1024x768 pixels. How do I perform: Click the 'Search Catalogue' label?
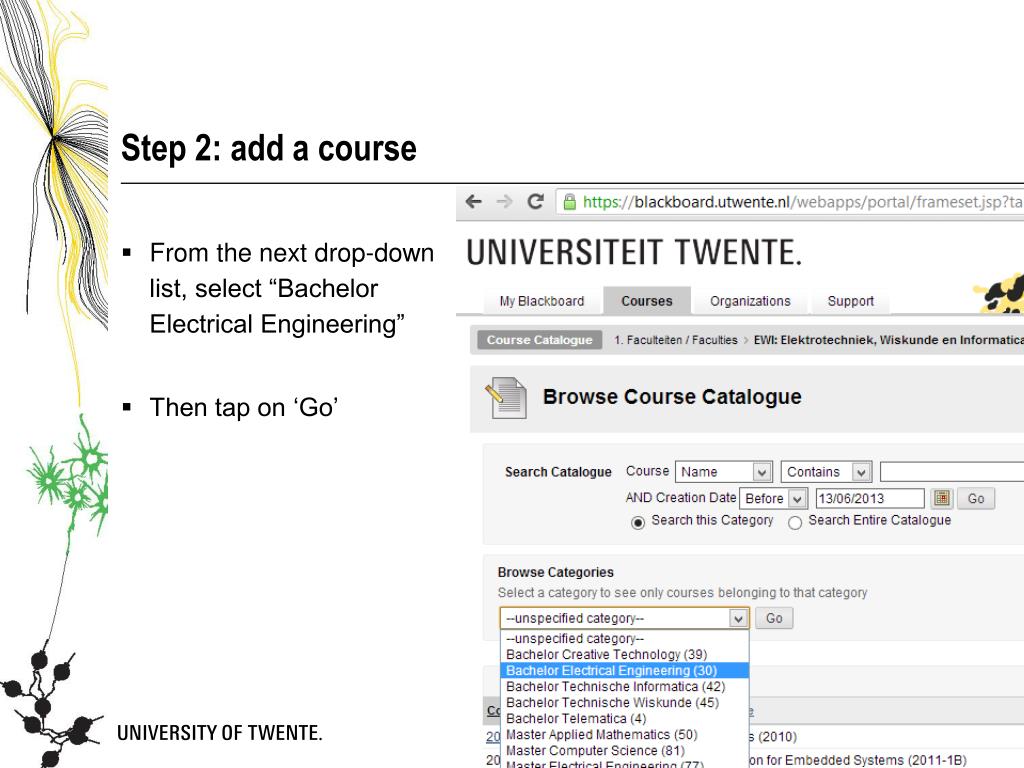pos(558,472)
